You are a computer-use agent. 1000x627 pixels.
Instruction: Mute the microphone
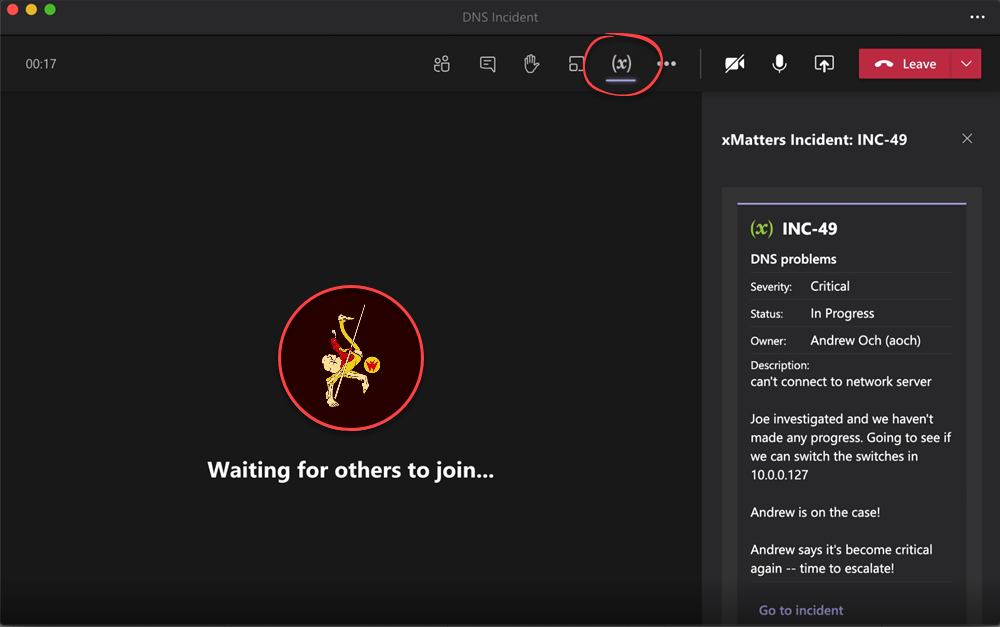click(779, 64)
